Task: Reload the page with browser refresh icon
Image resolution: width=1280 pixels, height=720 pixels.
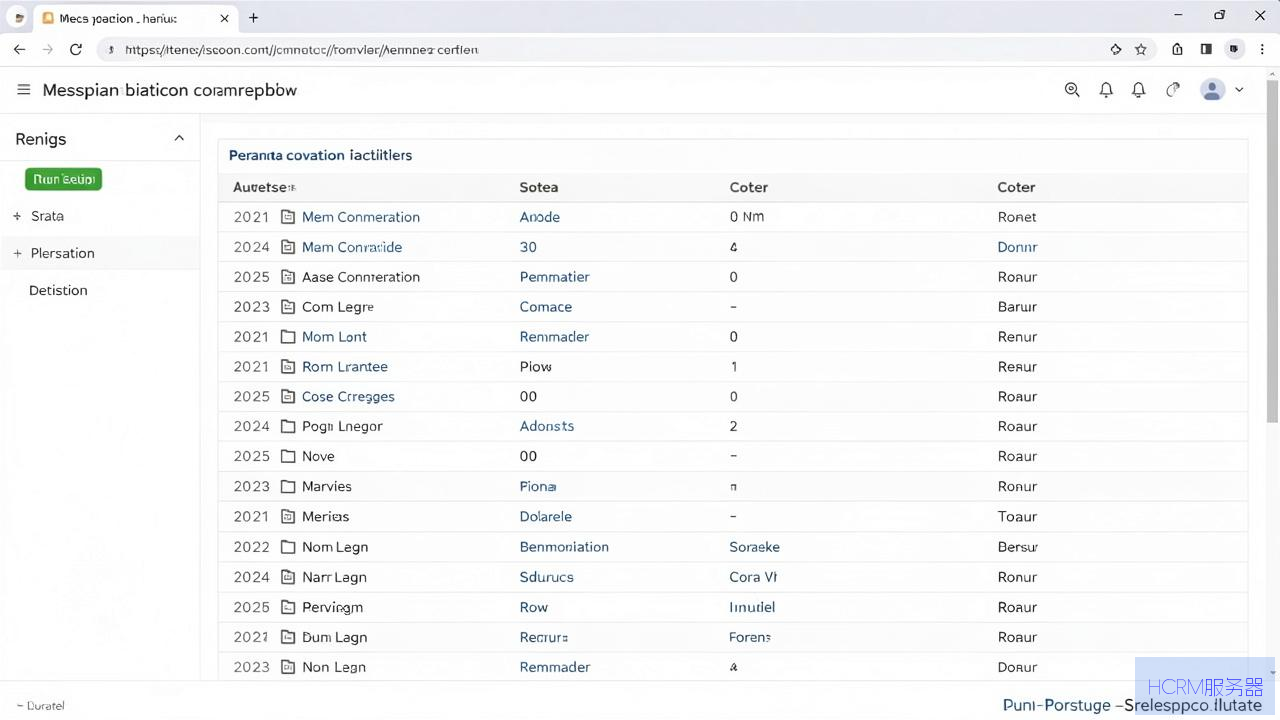Action: [x=76, y=49]
